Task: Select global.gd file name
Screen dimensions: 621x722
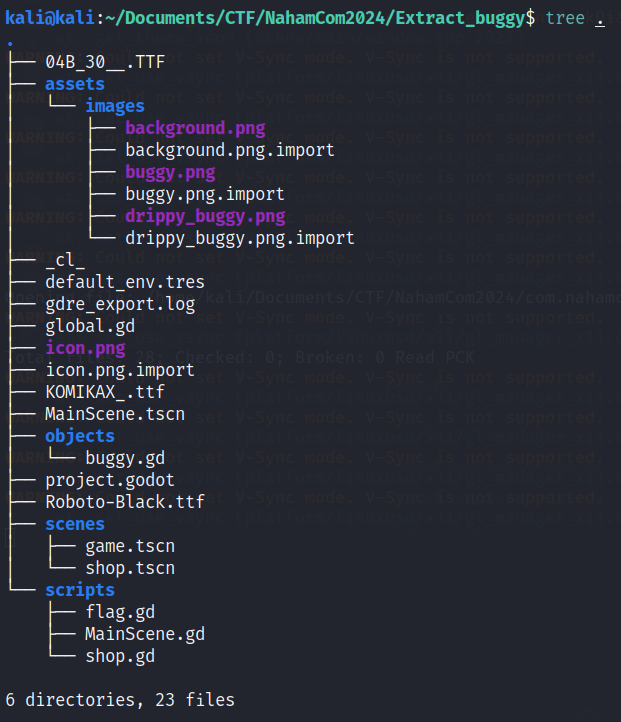Action: coord(90,326)
